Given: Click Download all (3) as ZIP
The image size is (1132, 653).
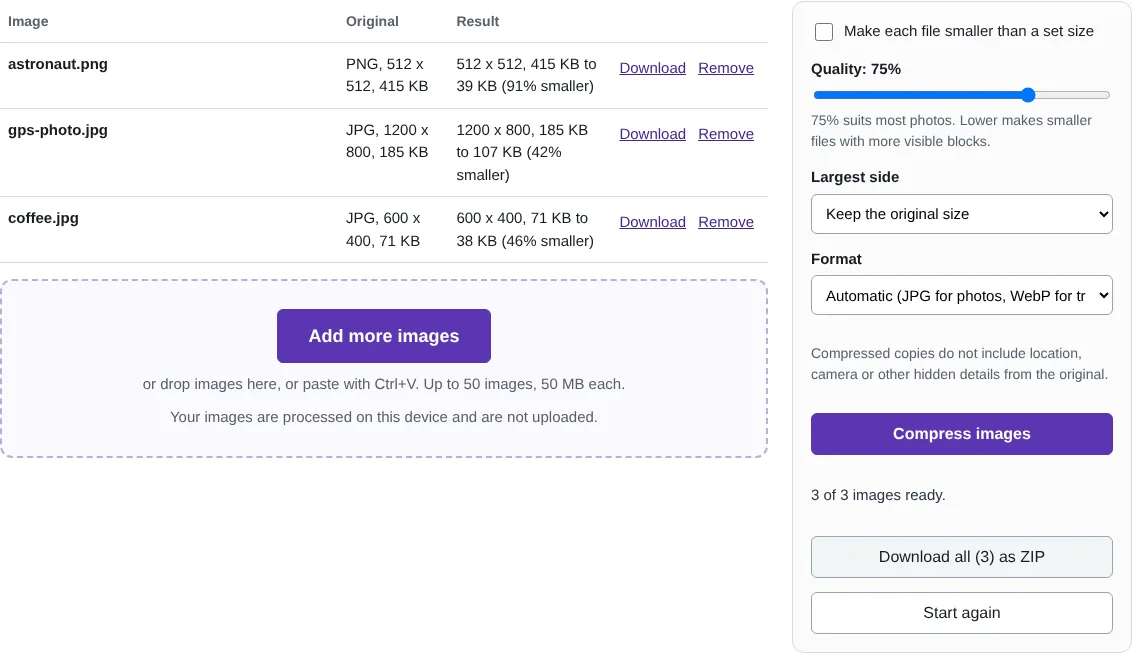Looking at the screenshot, I should 962,557.
